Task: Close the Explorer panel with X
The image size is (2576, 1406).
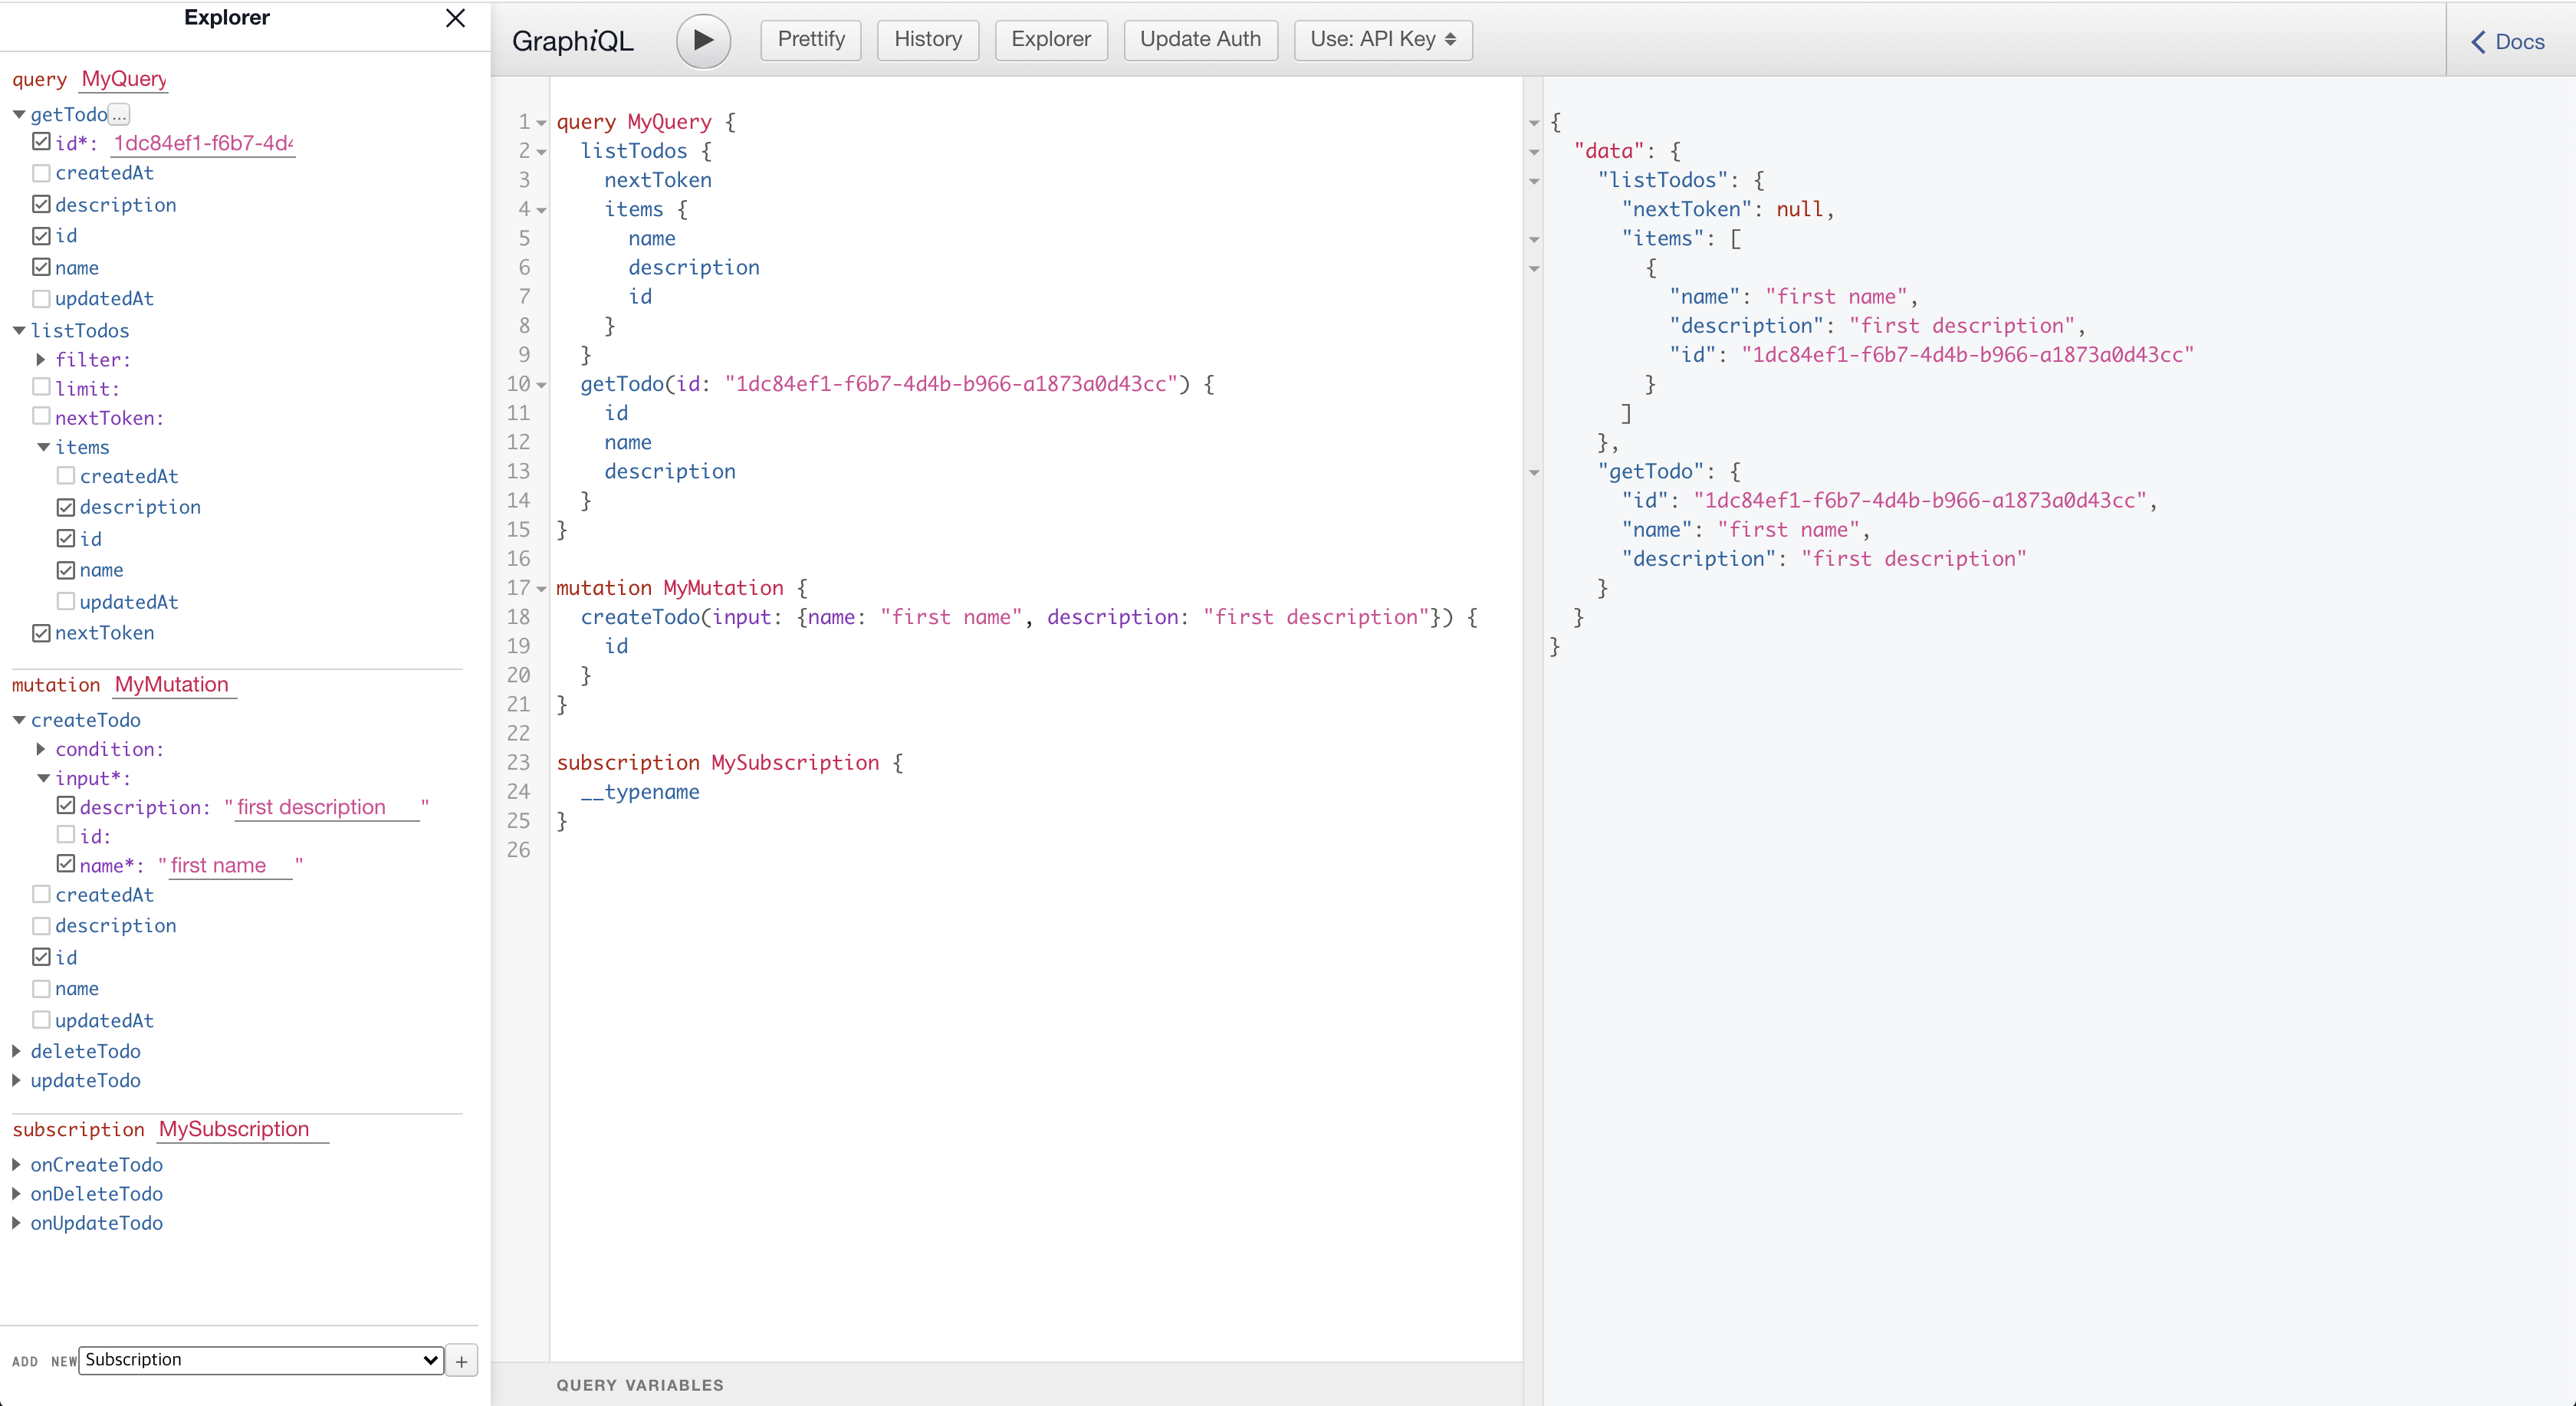Action: [455, 18]
